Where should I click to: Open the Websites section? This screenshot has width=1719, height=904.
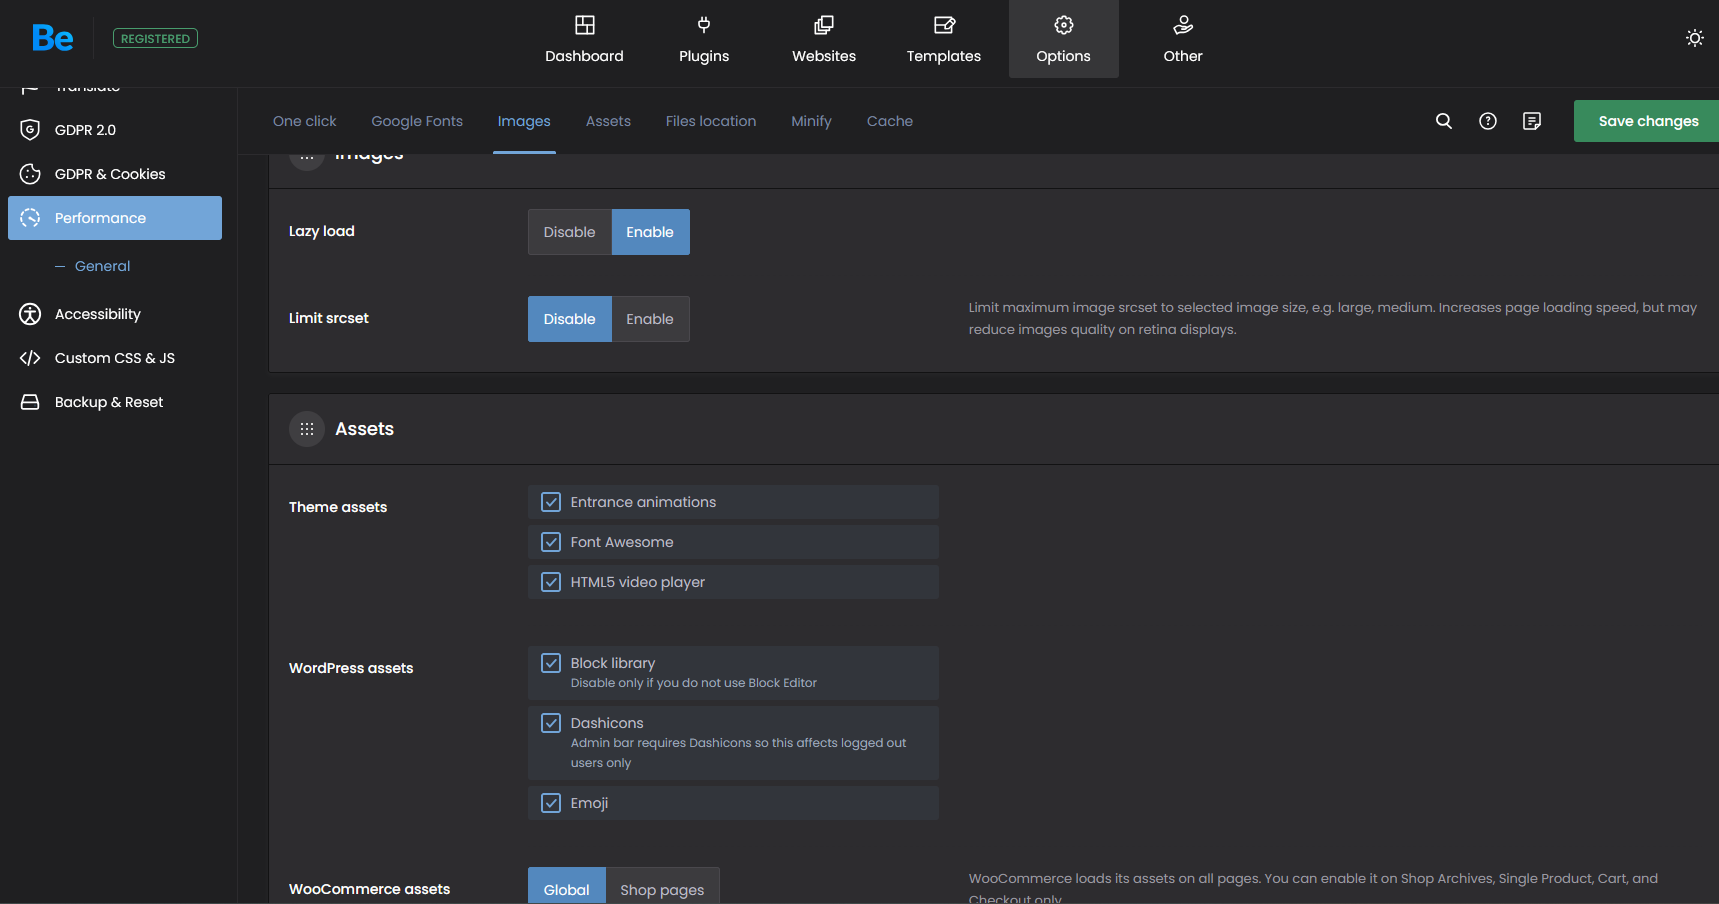[x=823, y=39]
